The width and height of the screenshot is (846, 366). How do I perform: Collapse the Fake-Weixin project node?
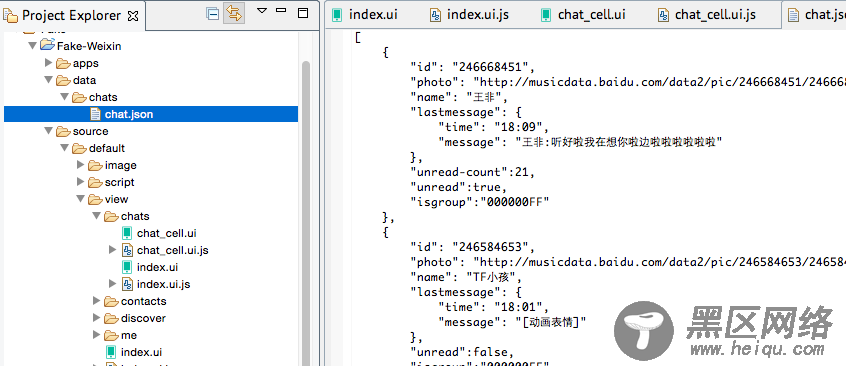(x=32, y=46)
